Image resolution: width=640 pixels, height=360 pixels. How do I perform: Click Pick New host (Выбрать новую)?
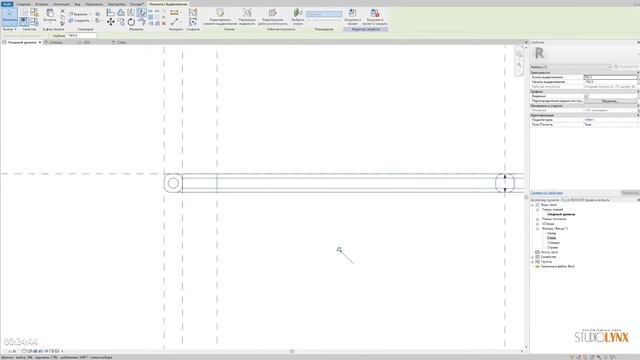pyautogui.click(x=298, y=17)
